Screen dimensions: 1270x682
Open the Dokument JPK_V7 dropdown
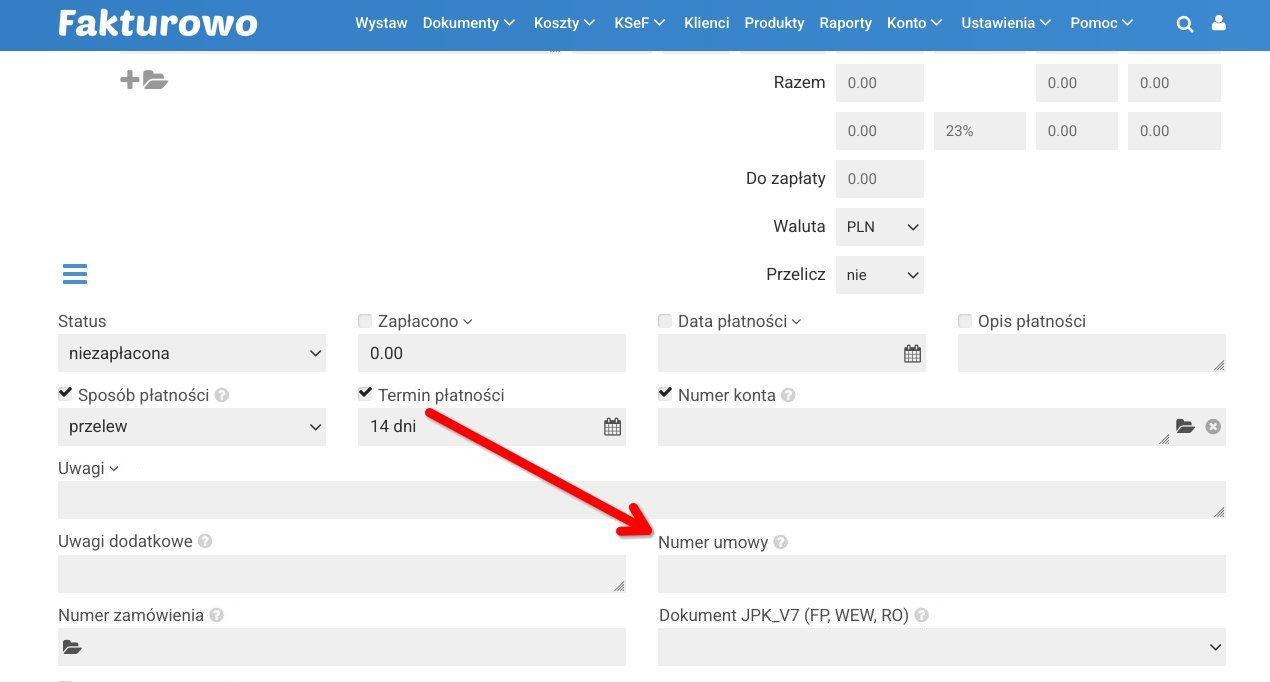pos(941,647)
